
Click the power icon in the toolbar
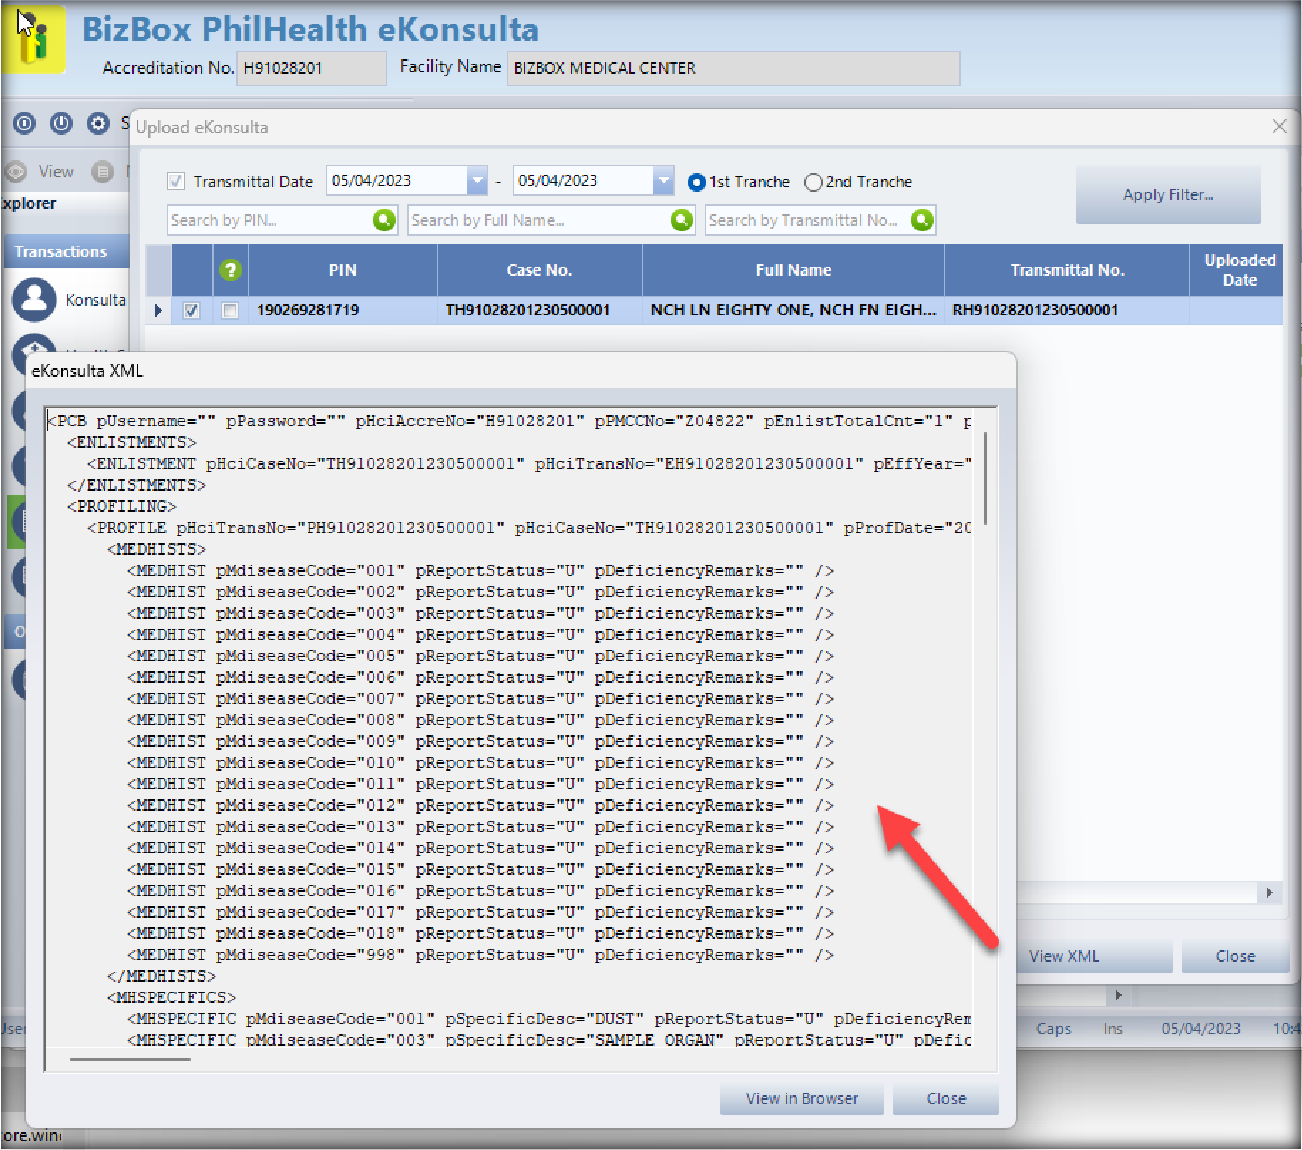point(61,123)
